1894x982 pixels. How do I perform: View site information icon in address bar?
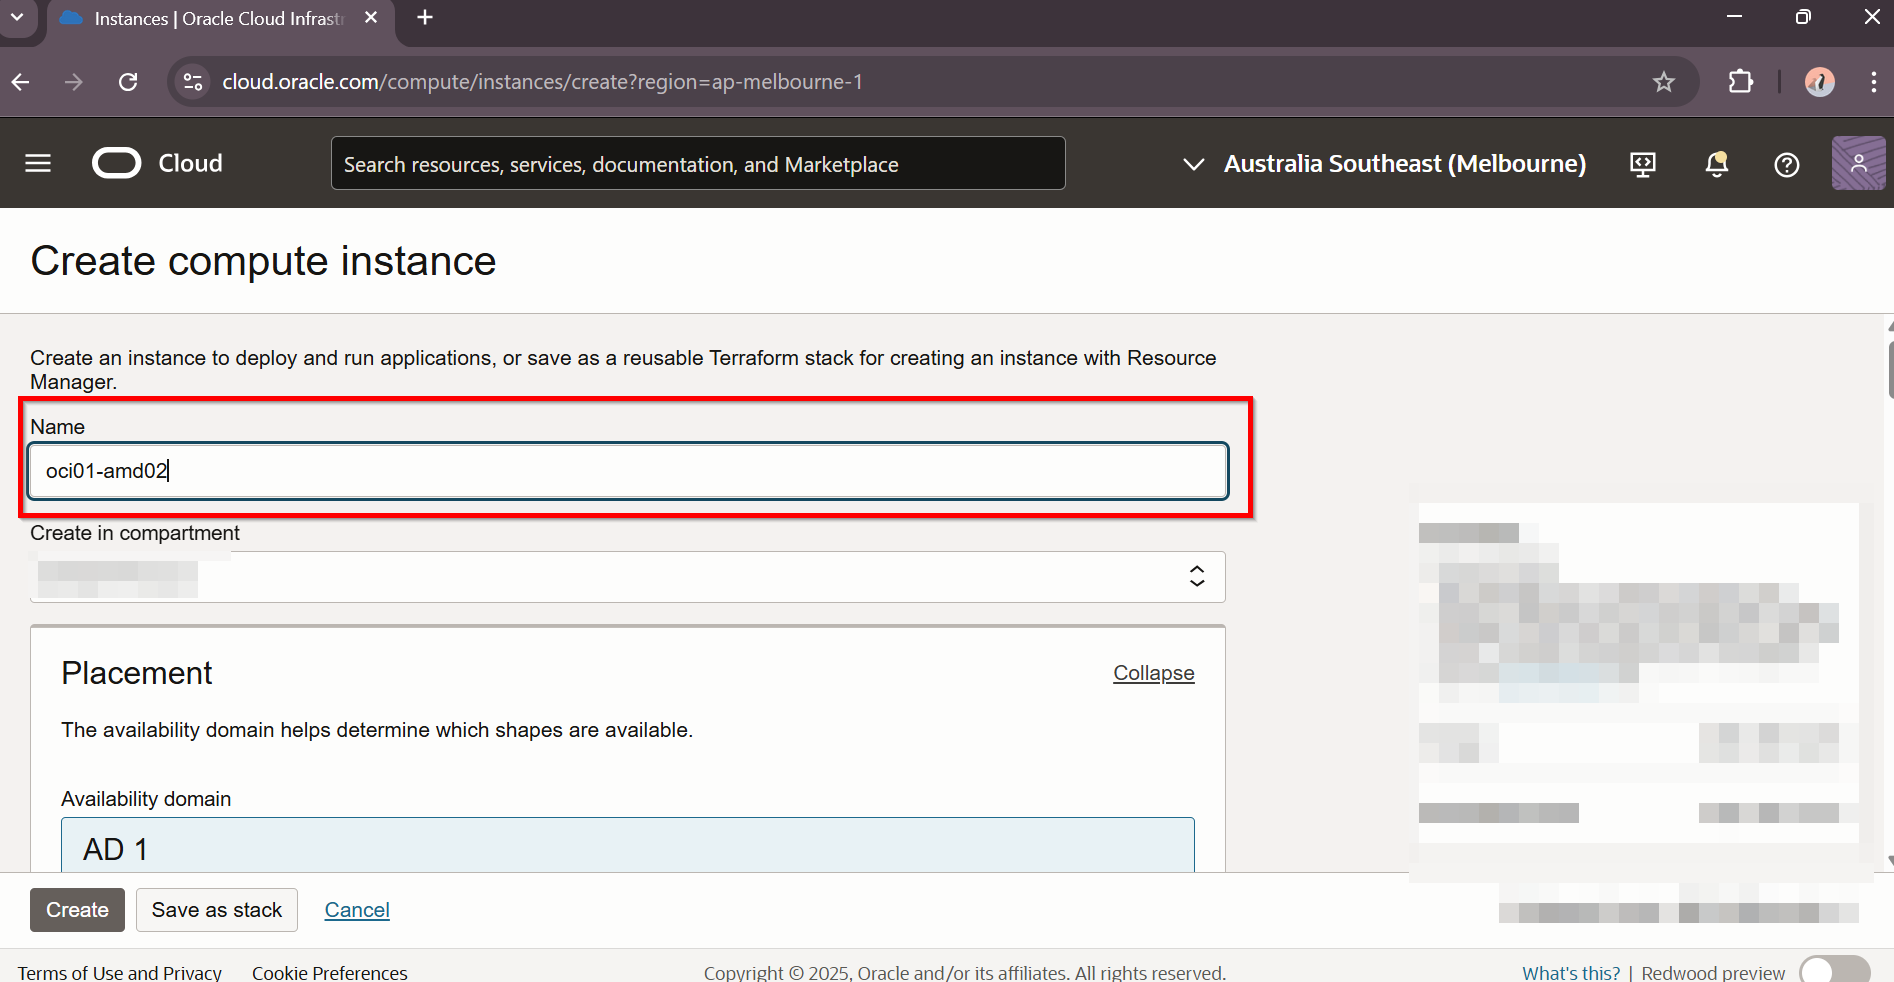click(x=193, y=82)
